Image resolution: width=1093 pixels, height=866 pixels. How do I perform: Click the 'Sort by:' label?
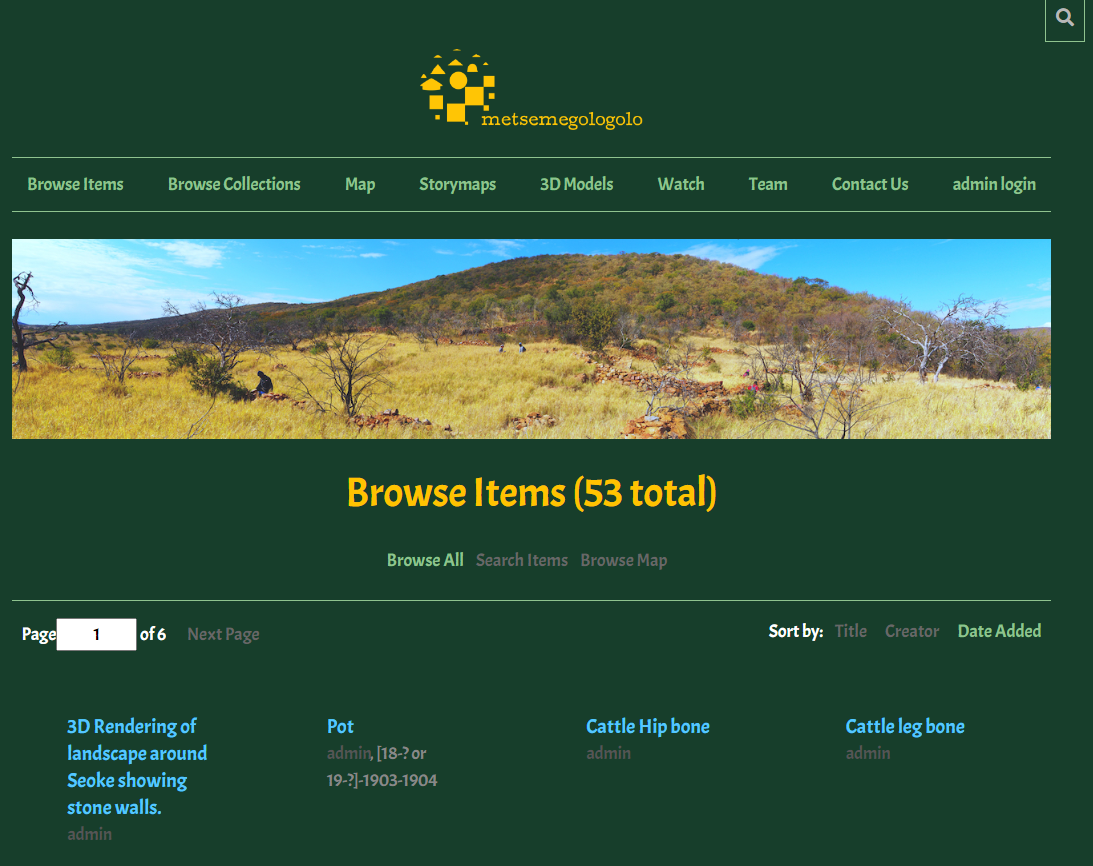pos(795,631)
